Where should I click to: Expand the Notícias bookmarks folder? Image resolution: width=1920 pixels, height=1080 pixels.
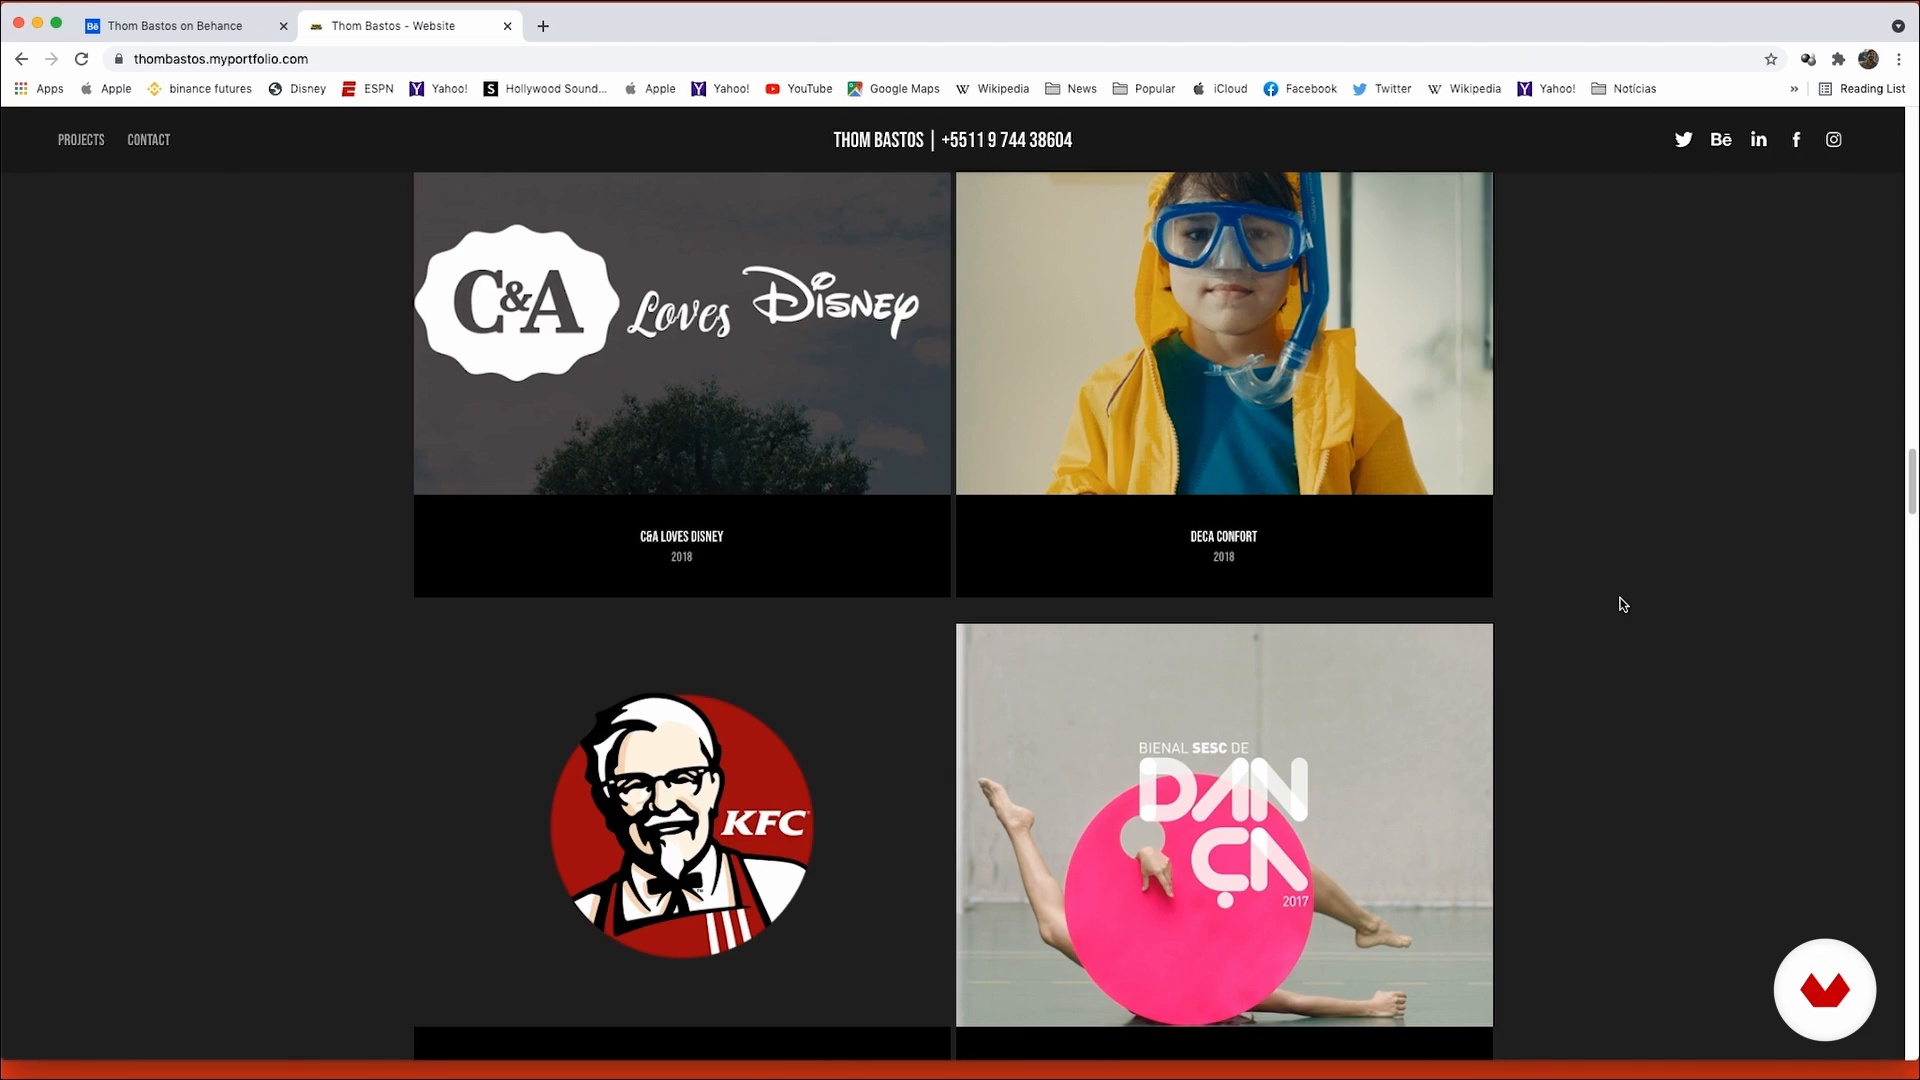[x=1624, y=89]
